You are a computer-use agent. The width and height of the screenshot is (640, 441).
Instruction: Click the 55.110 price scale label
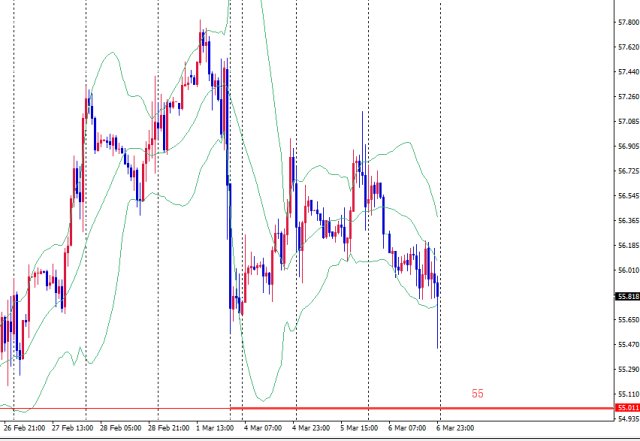[629, 394]
